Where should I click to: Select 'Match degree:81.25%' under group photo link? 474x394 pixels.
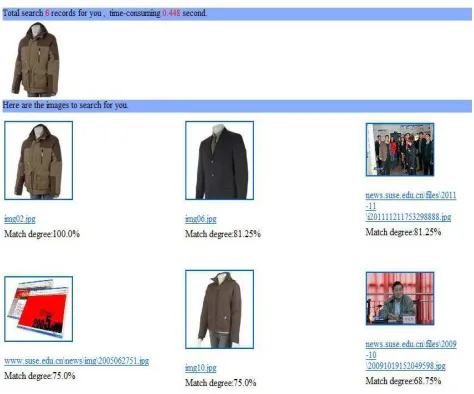click(x=403, y=232)
